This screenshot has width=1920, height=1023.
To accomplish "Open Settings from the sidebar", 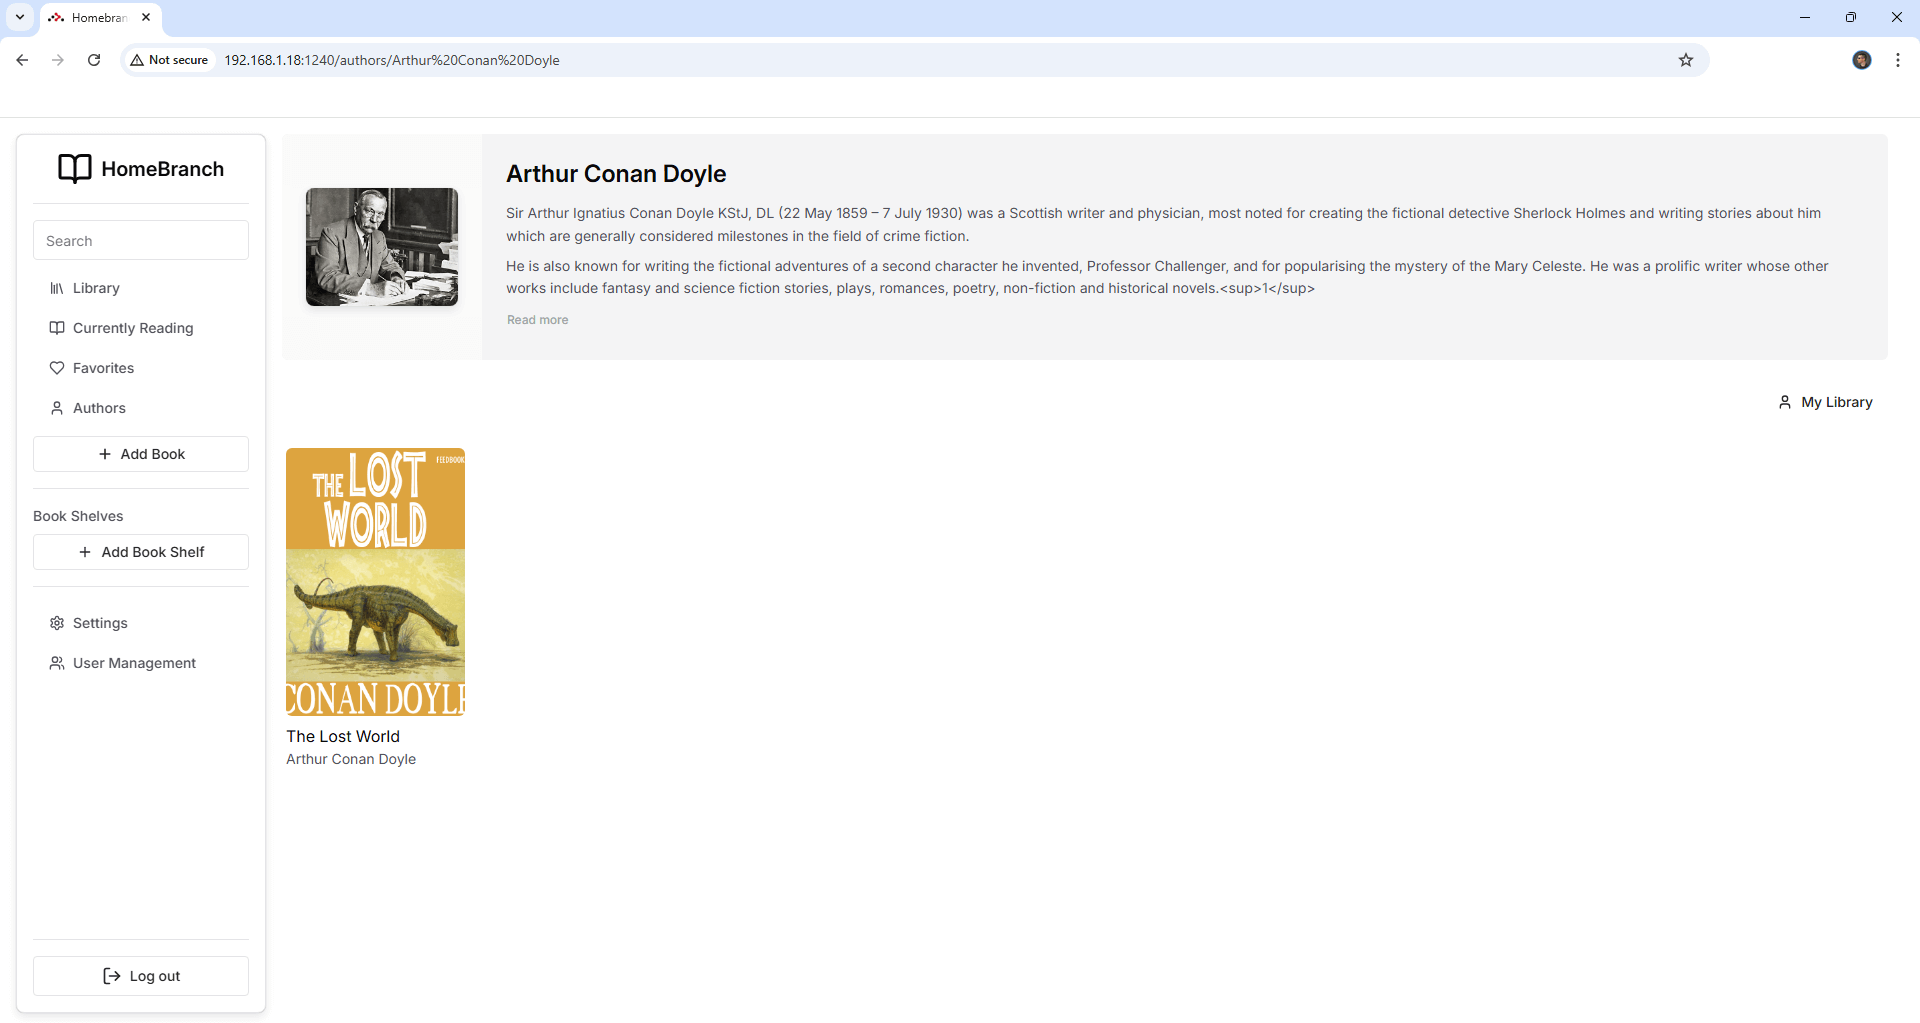I will click(x=100, y=623).
